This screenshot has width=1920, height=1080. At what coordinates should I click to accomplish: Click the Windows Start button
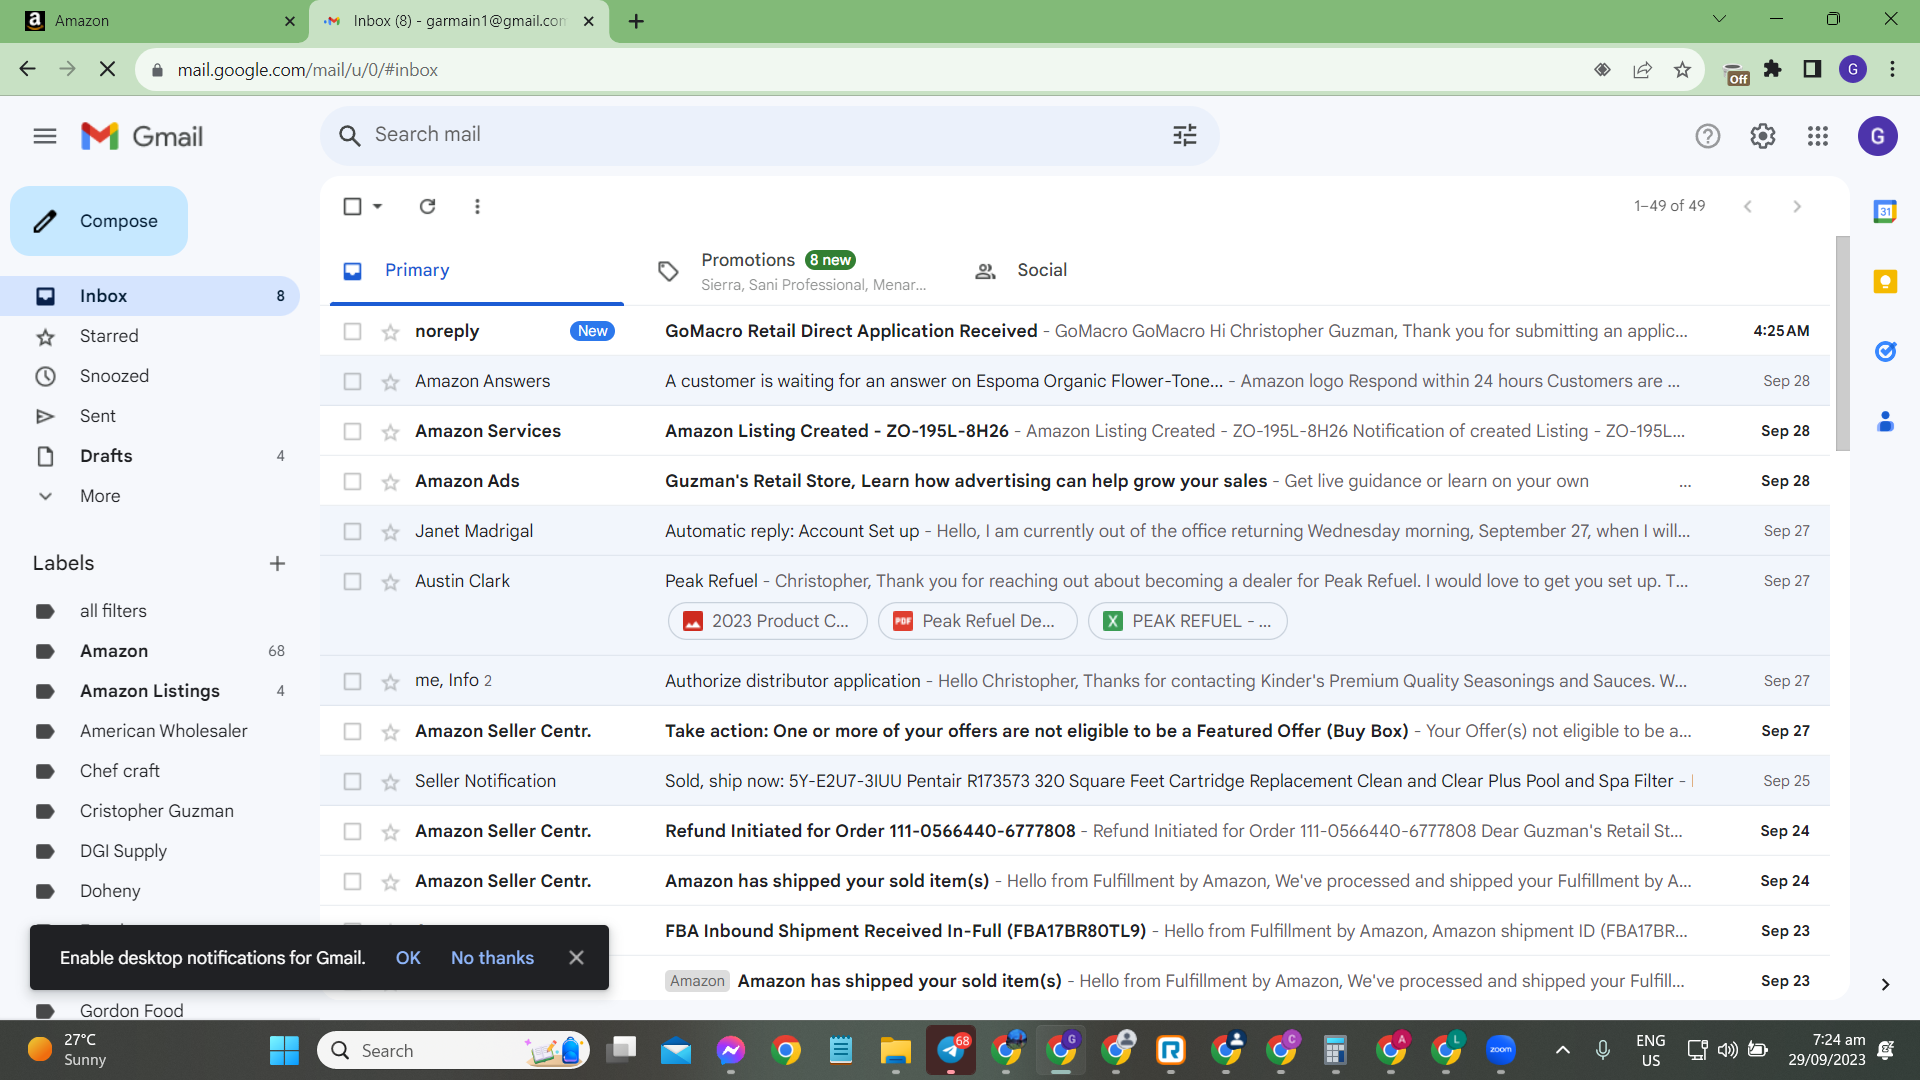tap(284, 1050)
